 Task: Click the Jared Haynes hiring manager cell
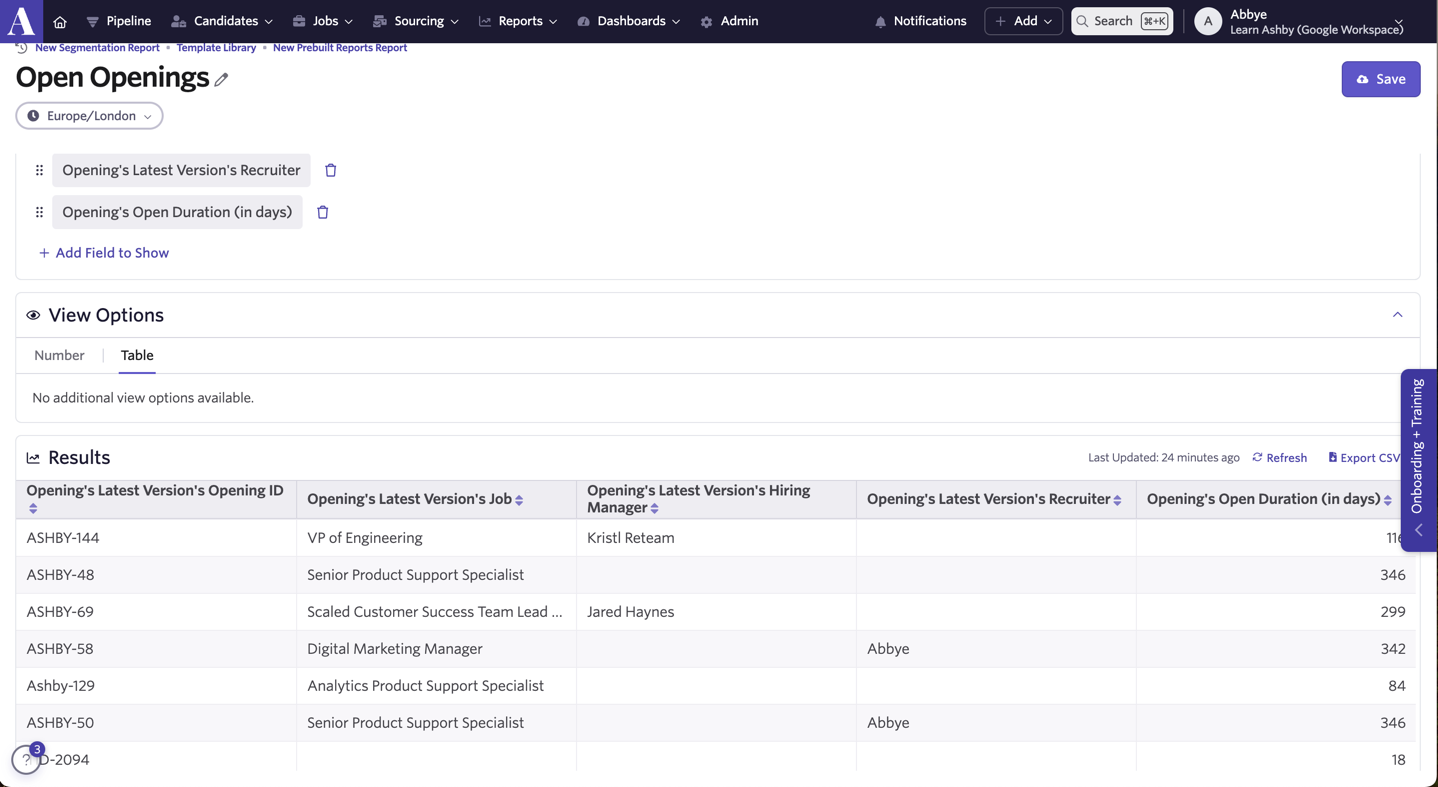click(x=716, y=612)
